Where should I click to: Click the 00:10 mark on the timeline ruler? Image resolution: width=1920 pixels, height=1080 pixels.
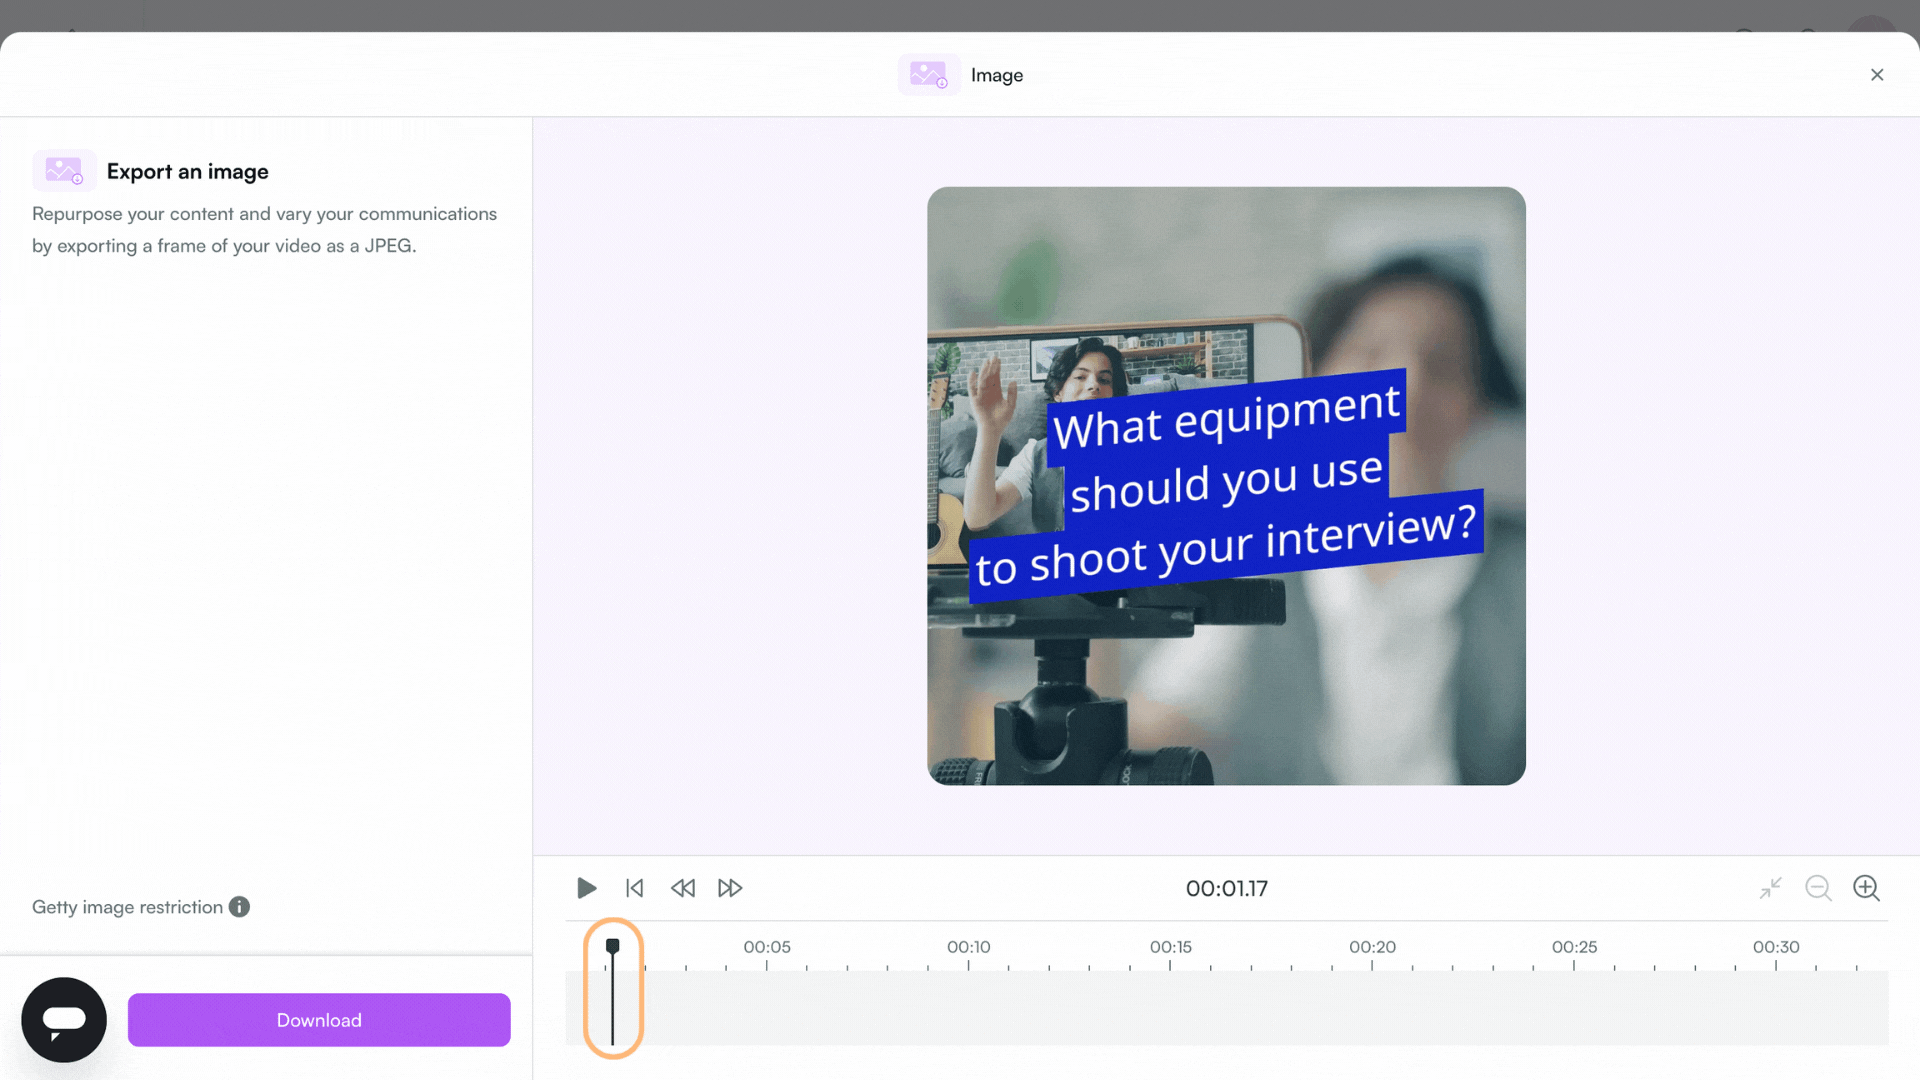[968, 947]
